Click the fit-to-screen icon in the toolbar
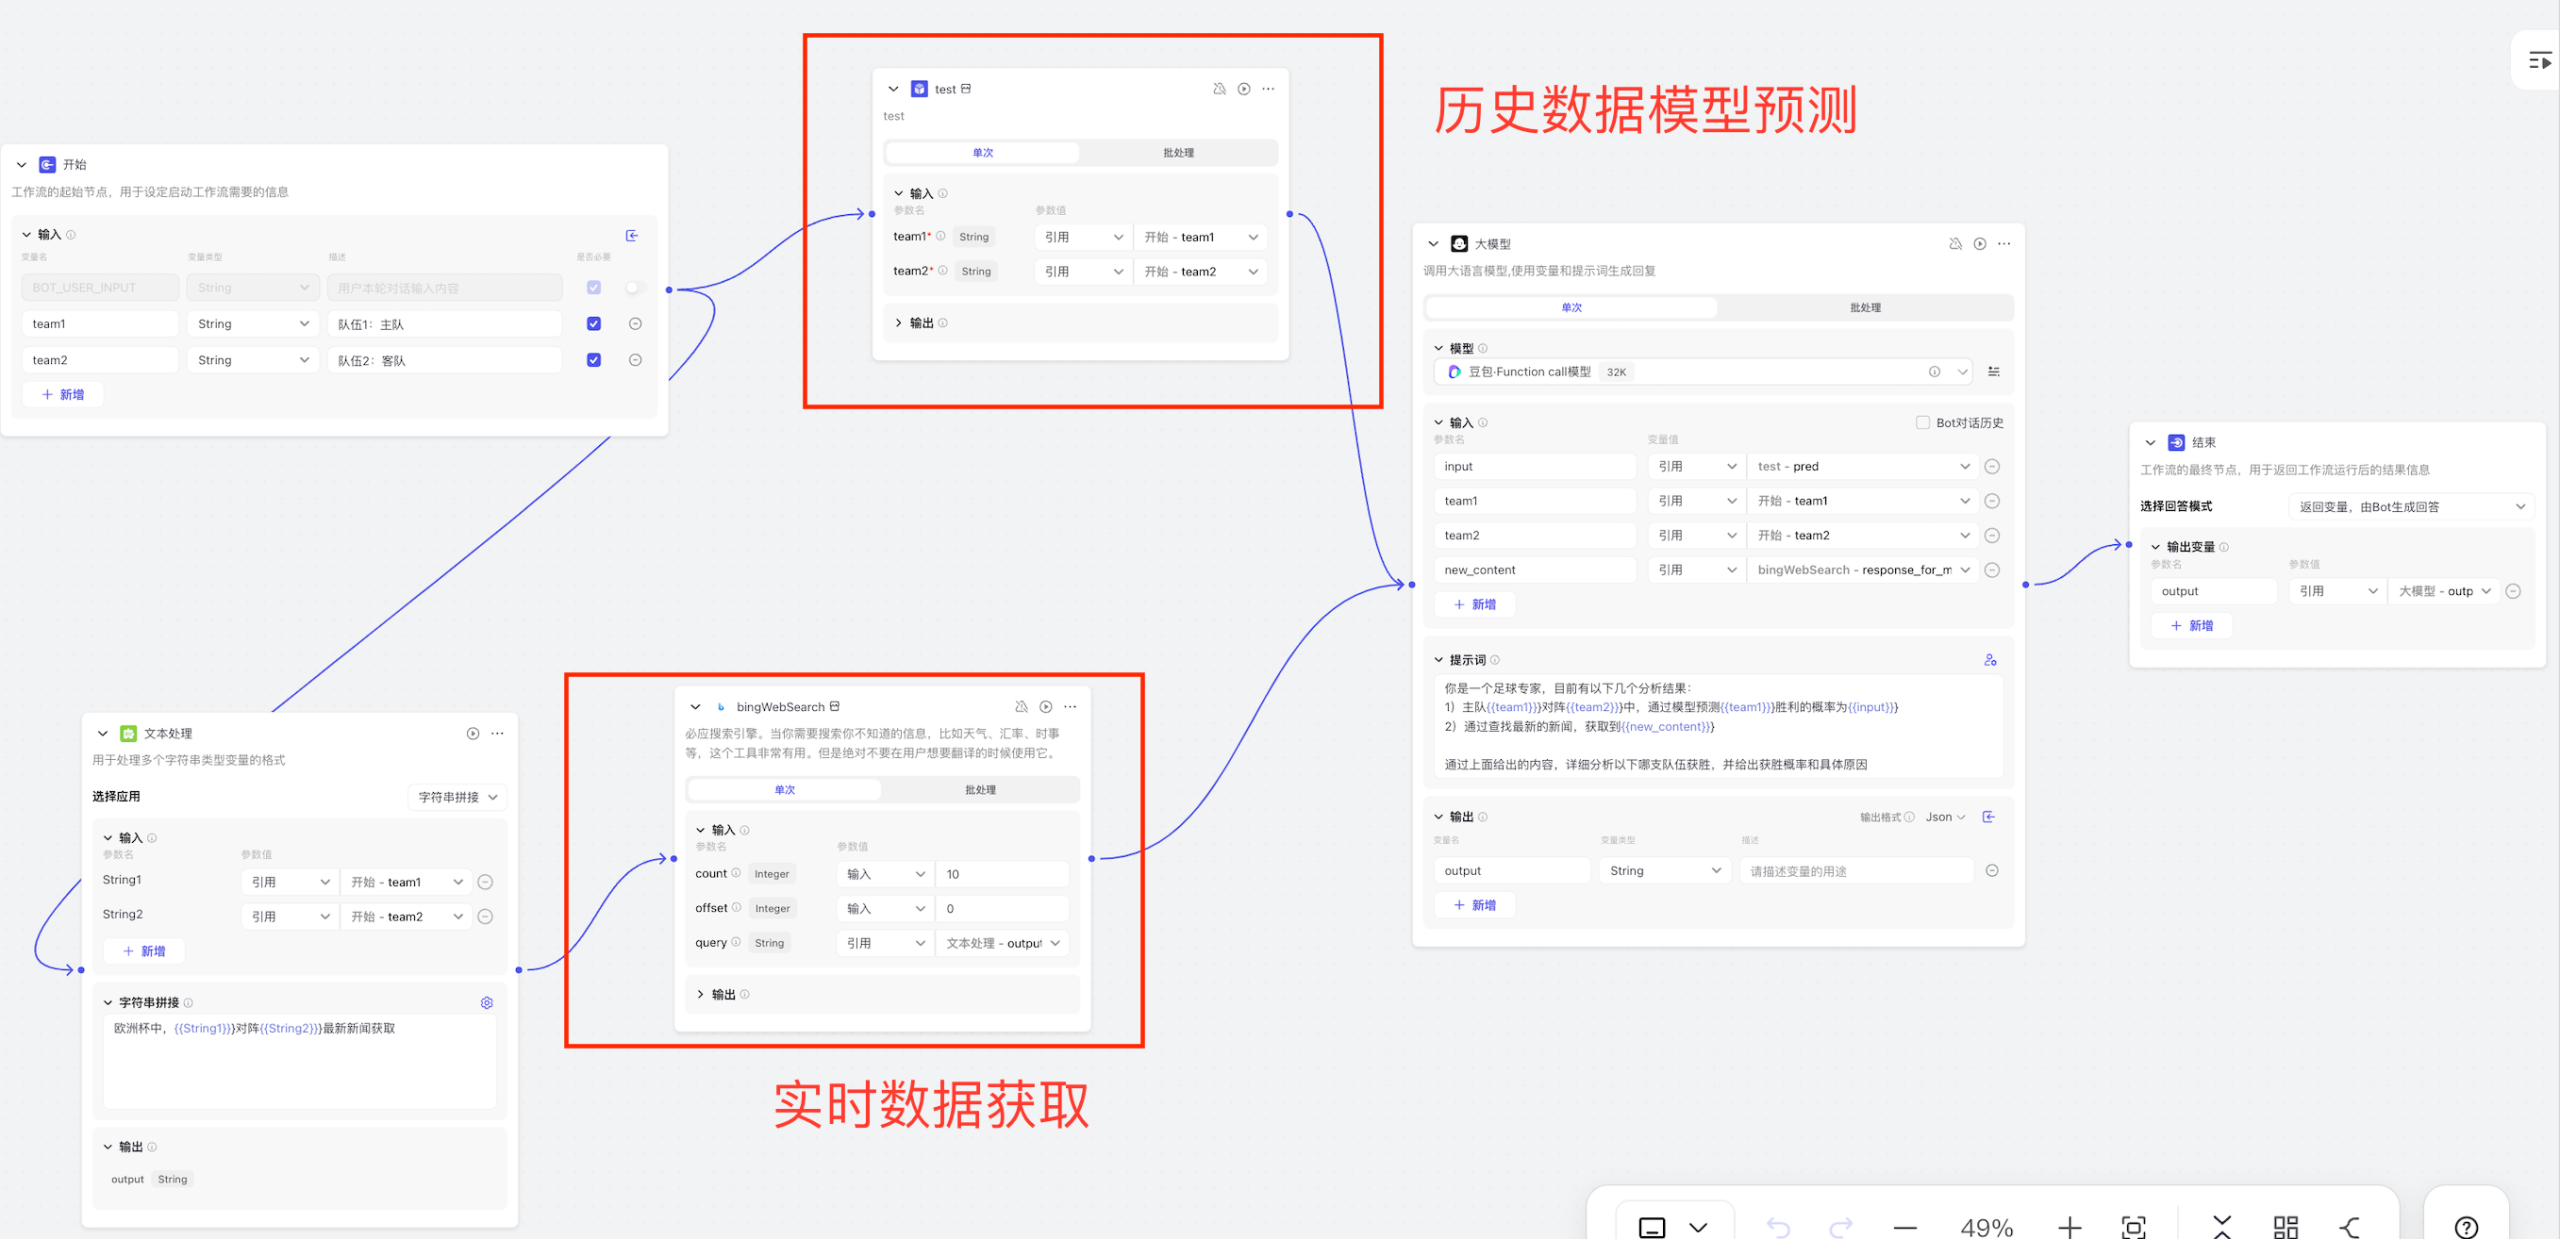The height and width of the screenshot is (1239, 2560). pyautogui.click(x=2133, y=1226)
